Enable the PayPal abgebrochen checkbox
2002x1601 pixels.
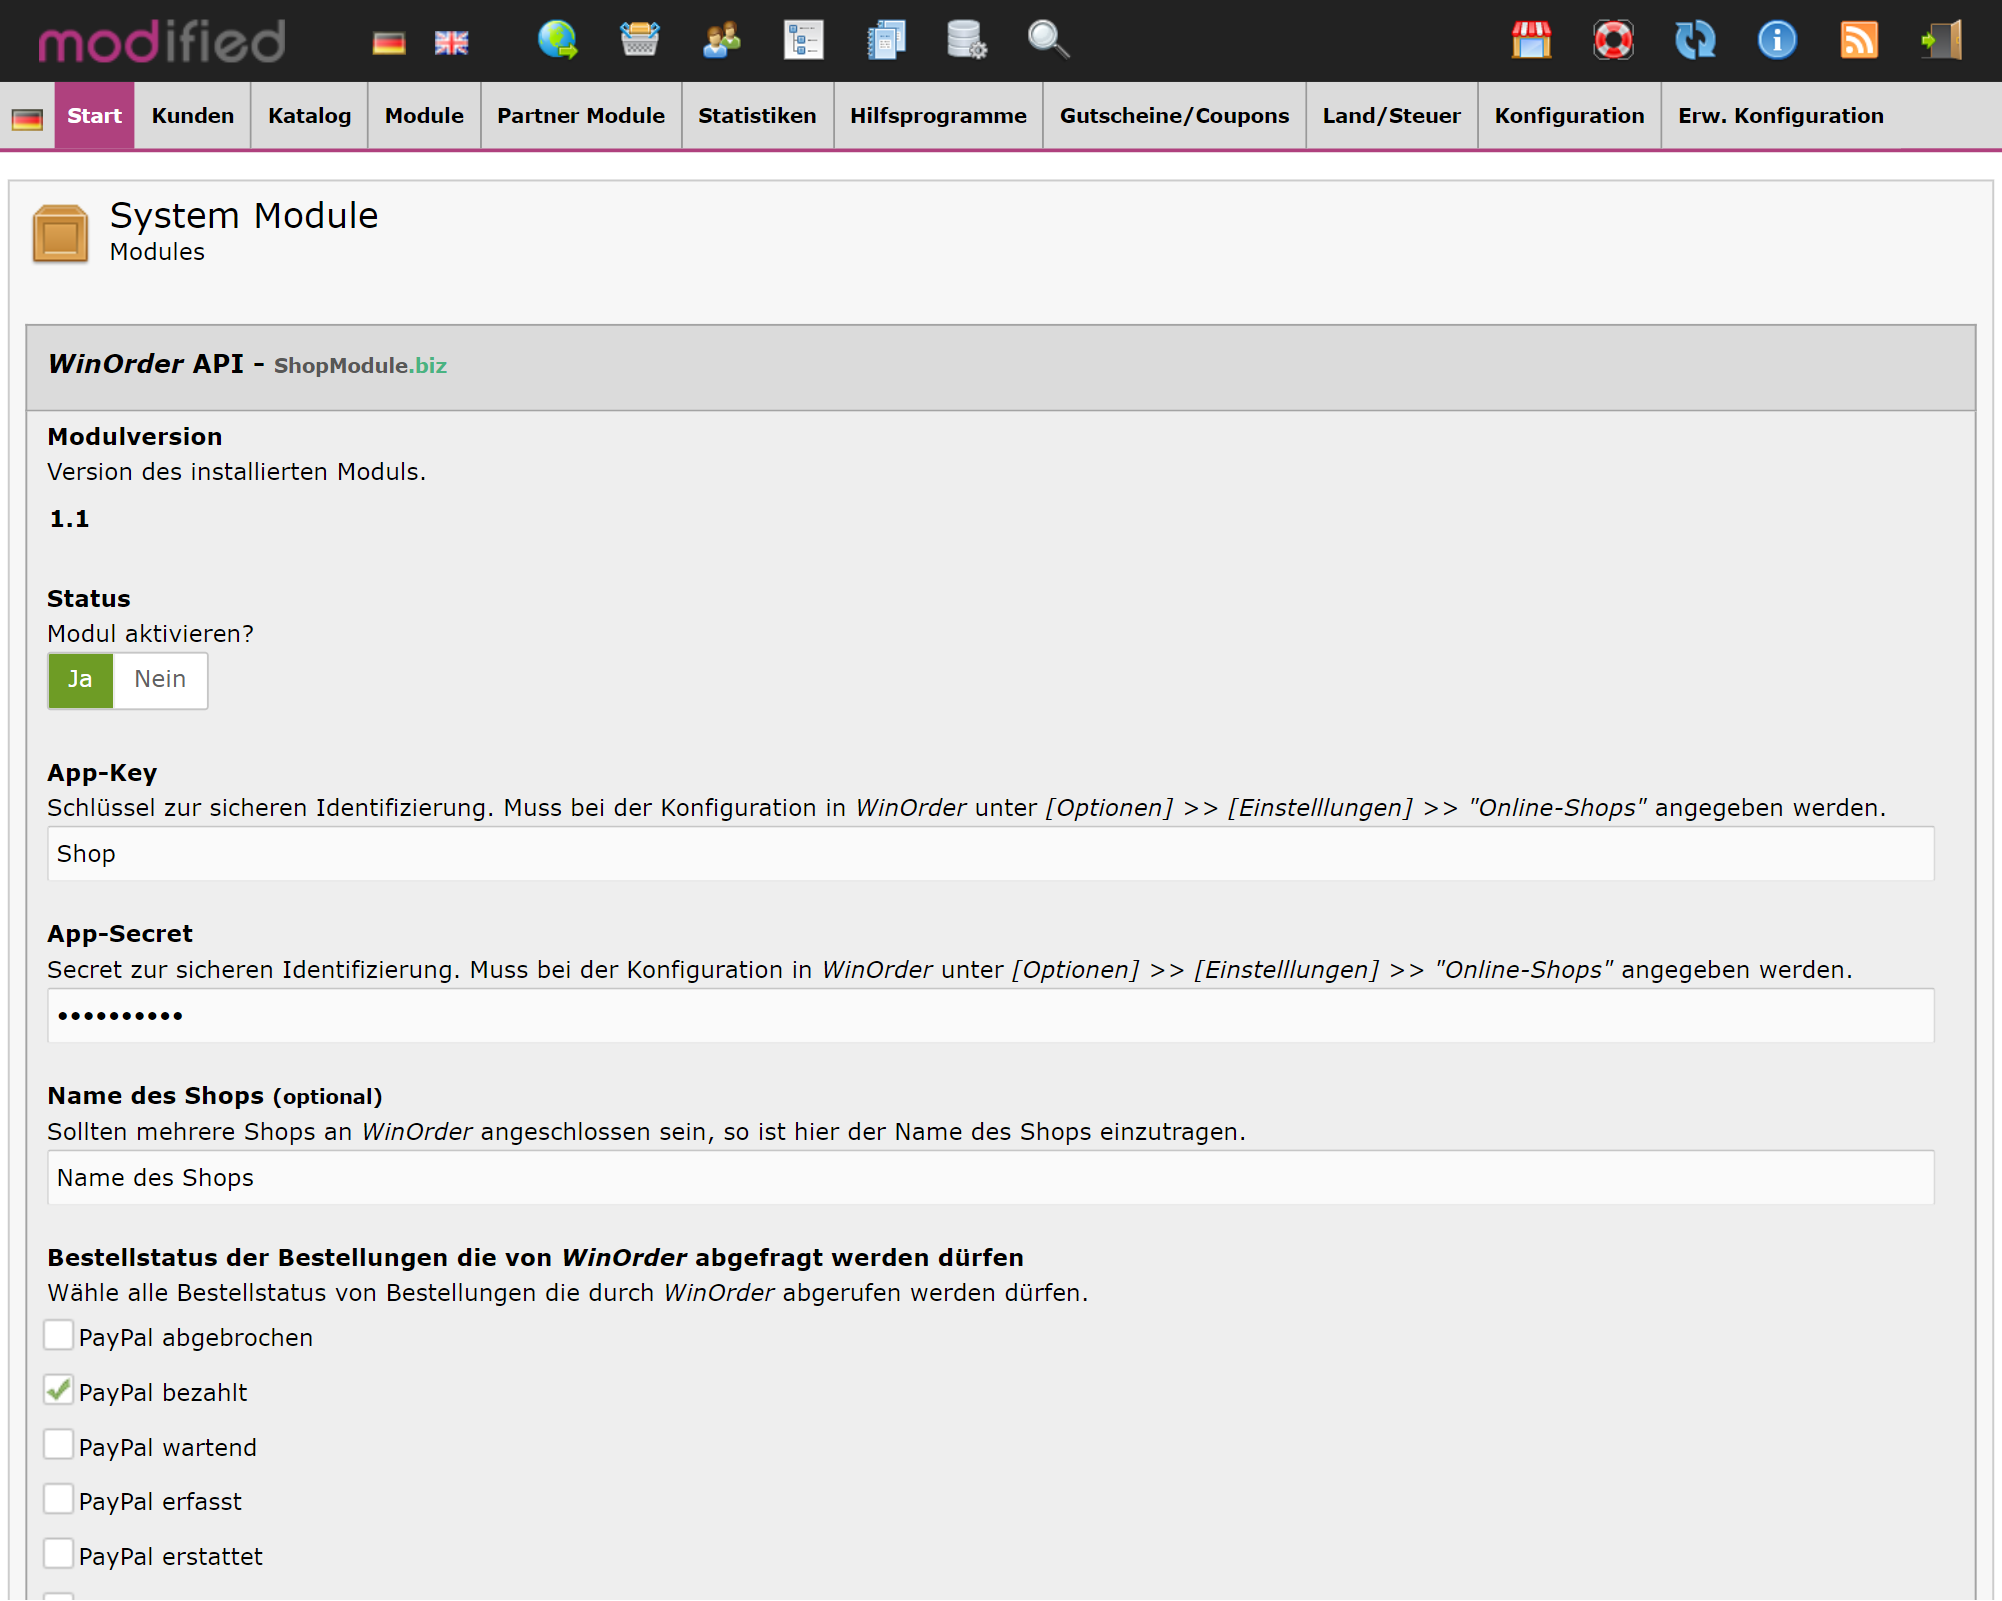pyautogui.click(x=59, y=1335)
